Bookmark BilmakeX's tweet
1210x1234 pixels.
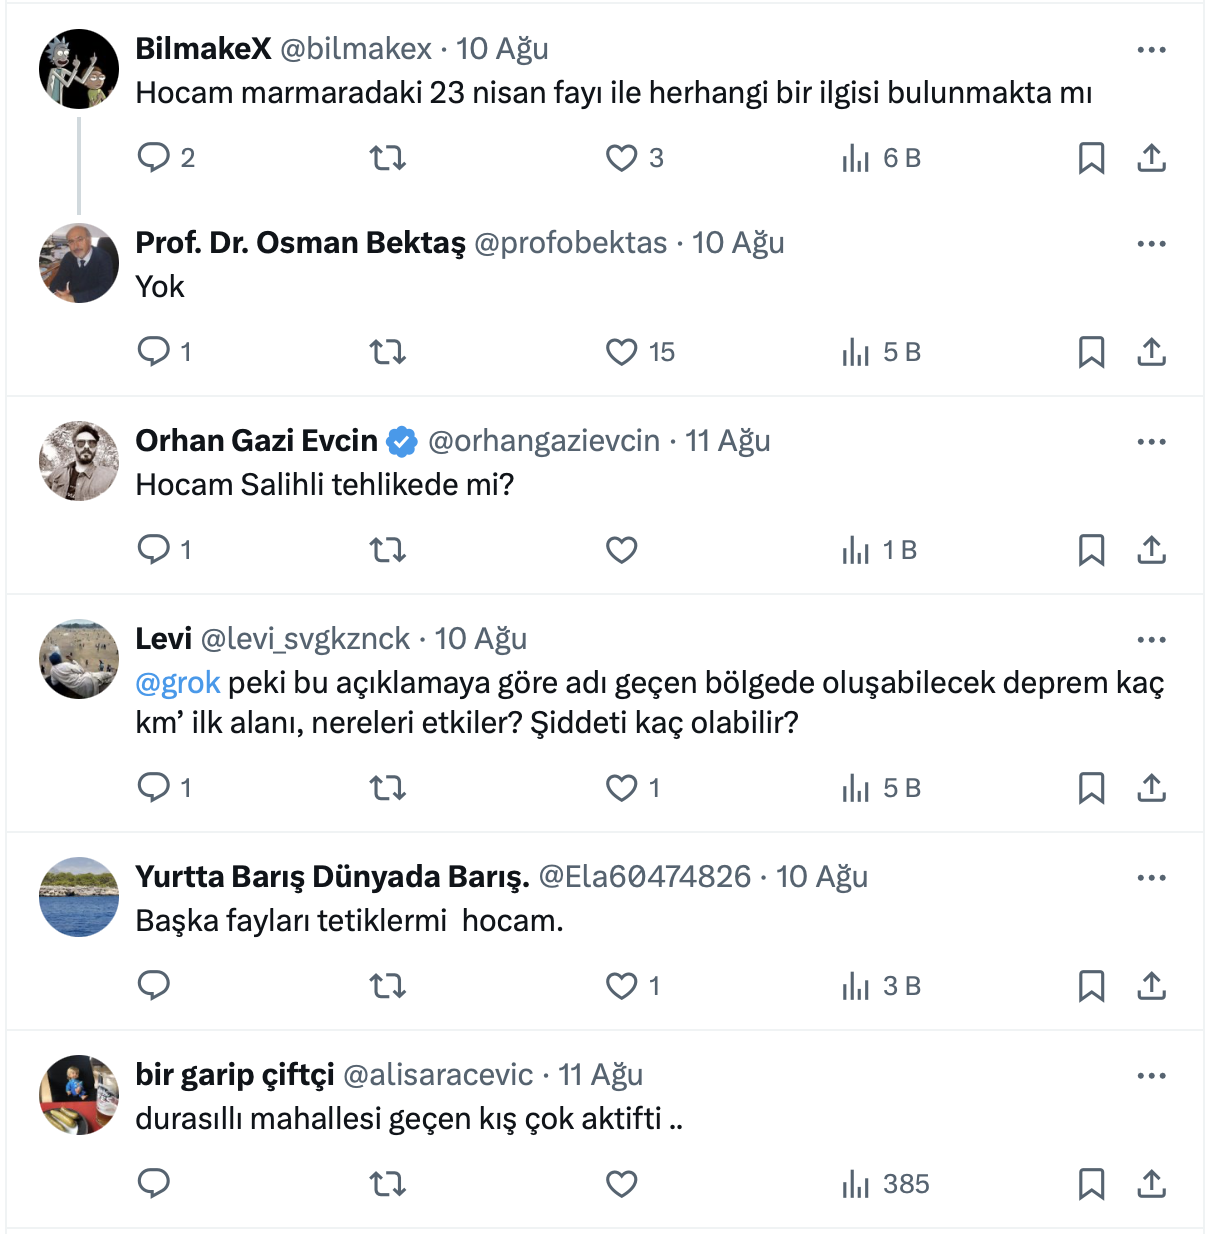(x=1091, y=158)
